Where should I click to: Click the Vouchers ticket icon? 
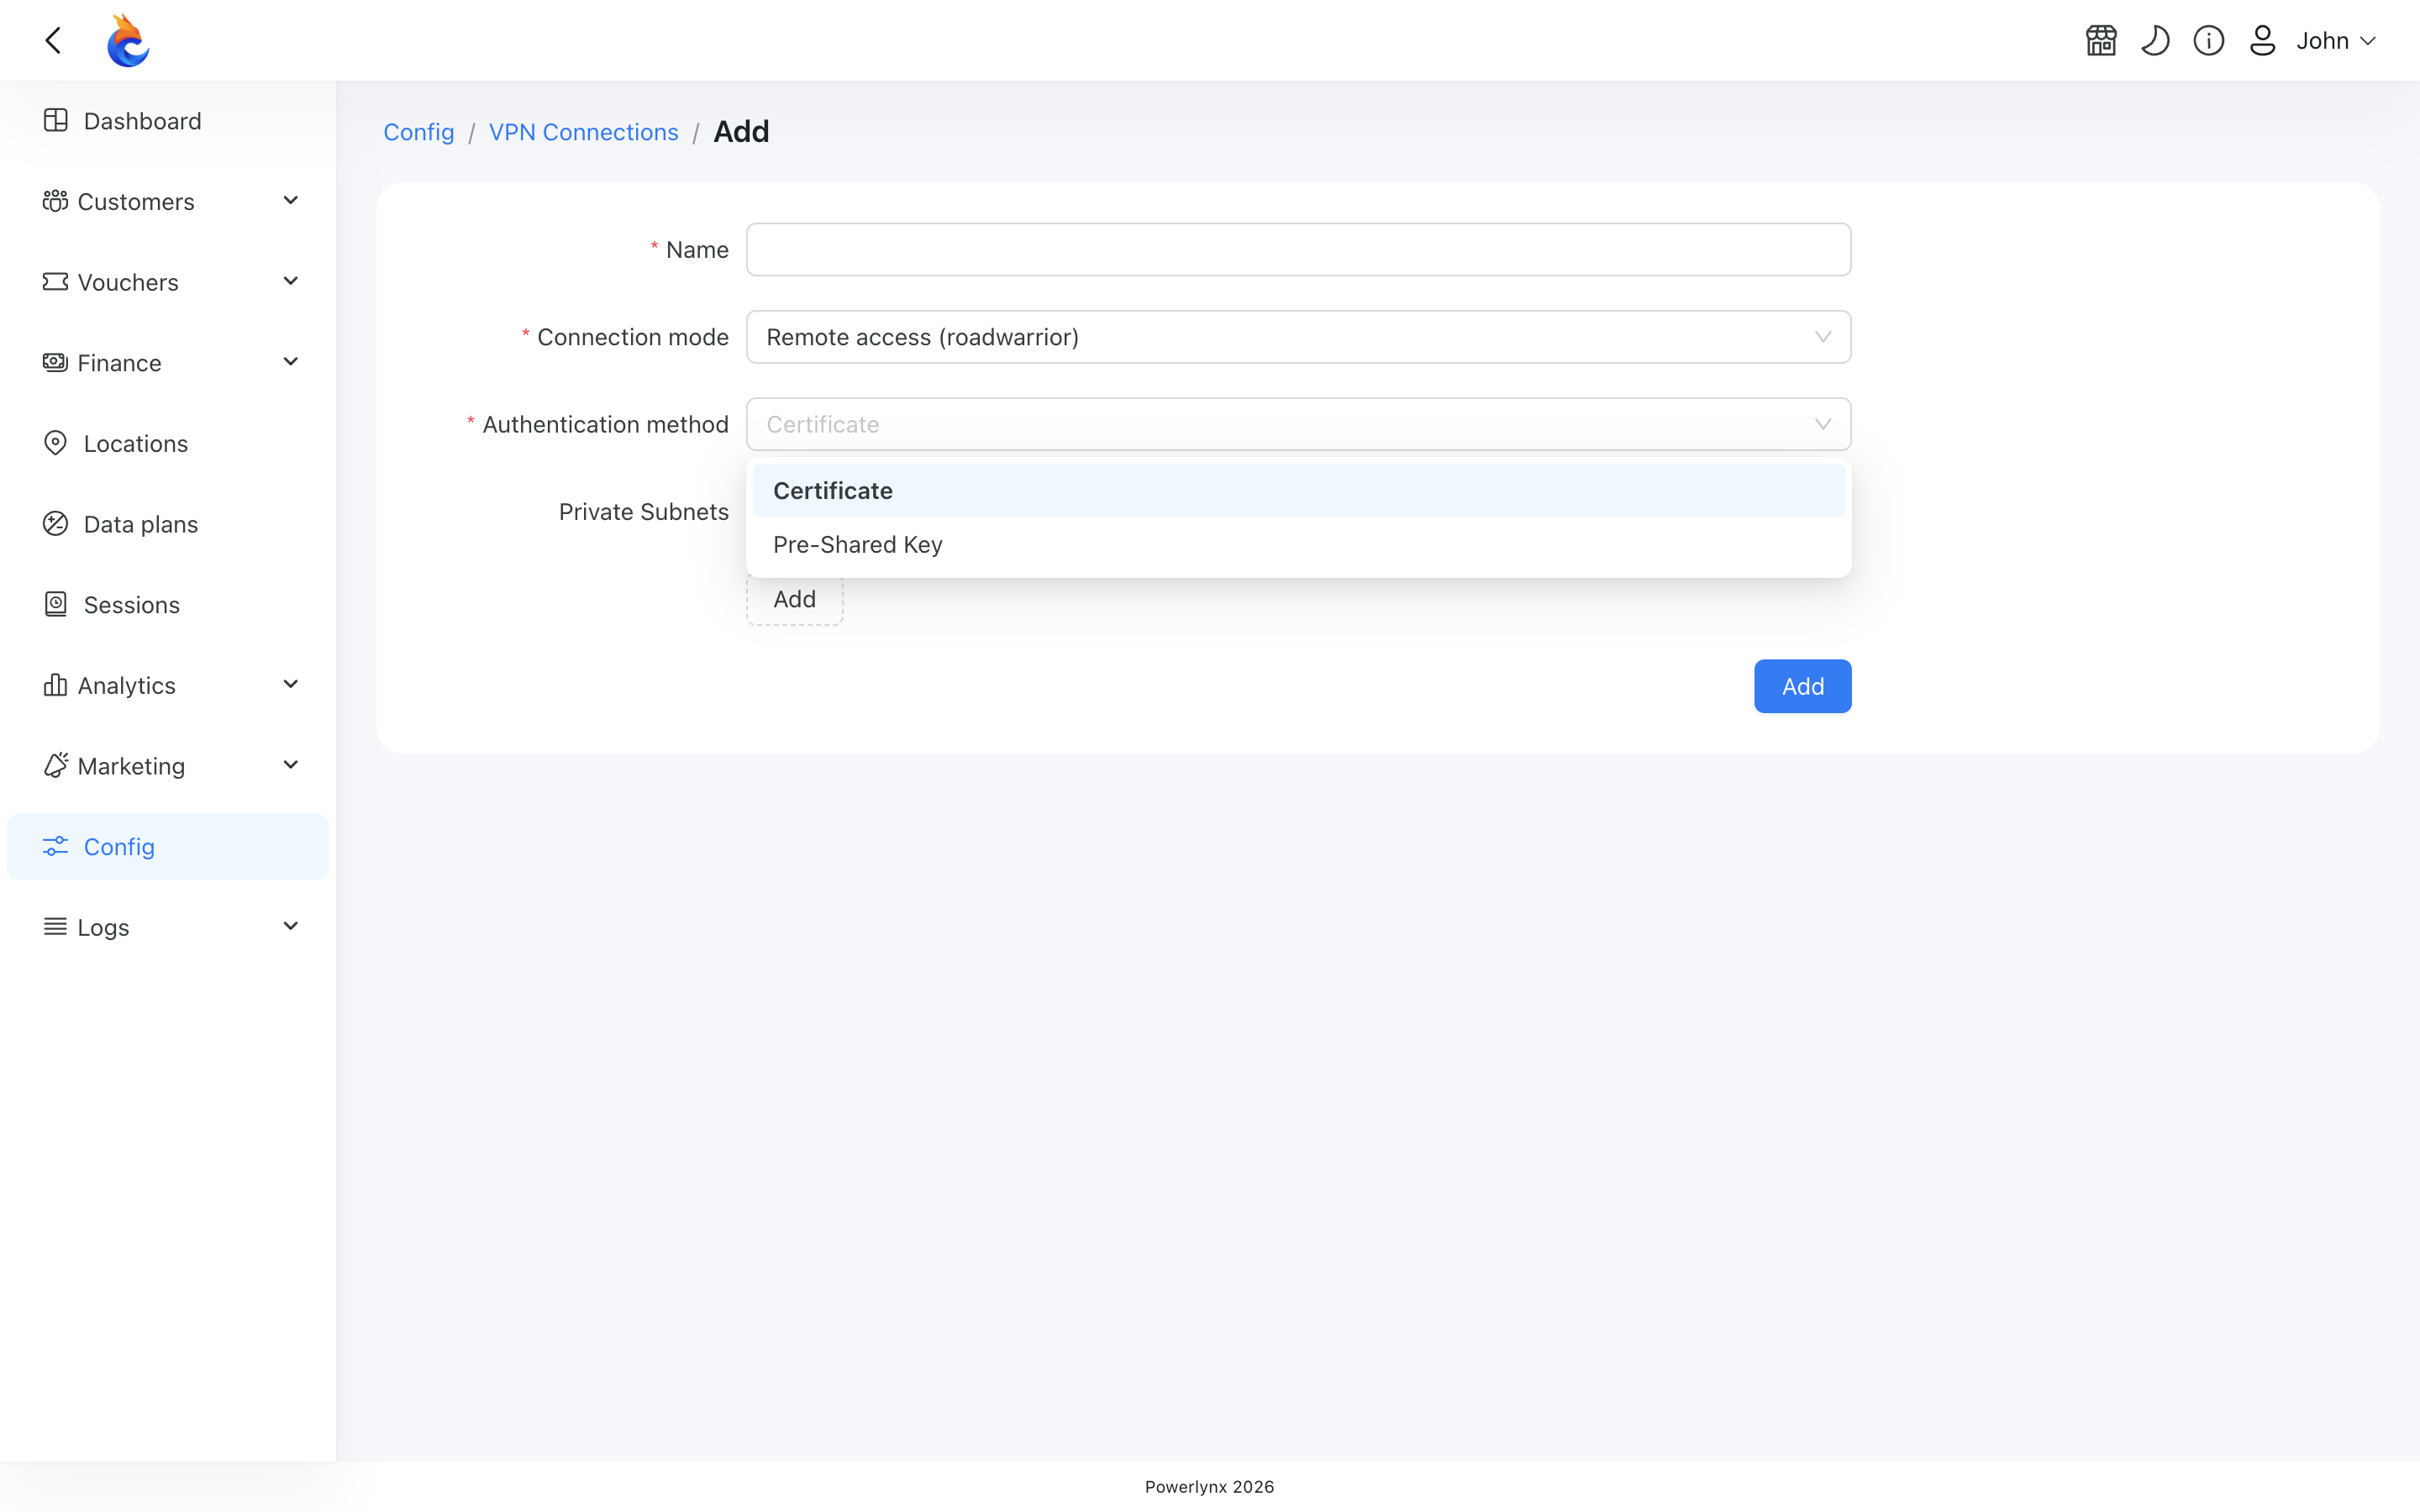point(55,282)
